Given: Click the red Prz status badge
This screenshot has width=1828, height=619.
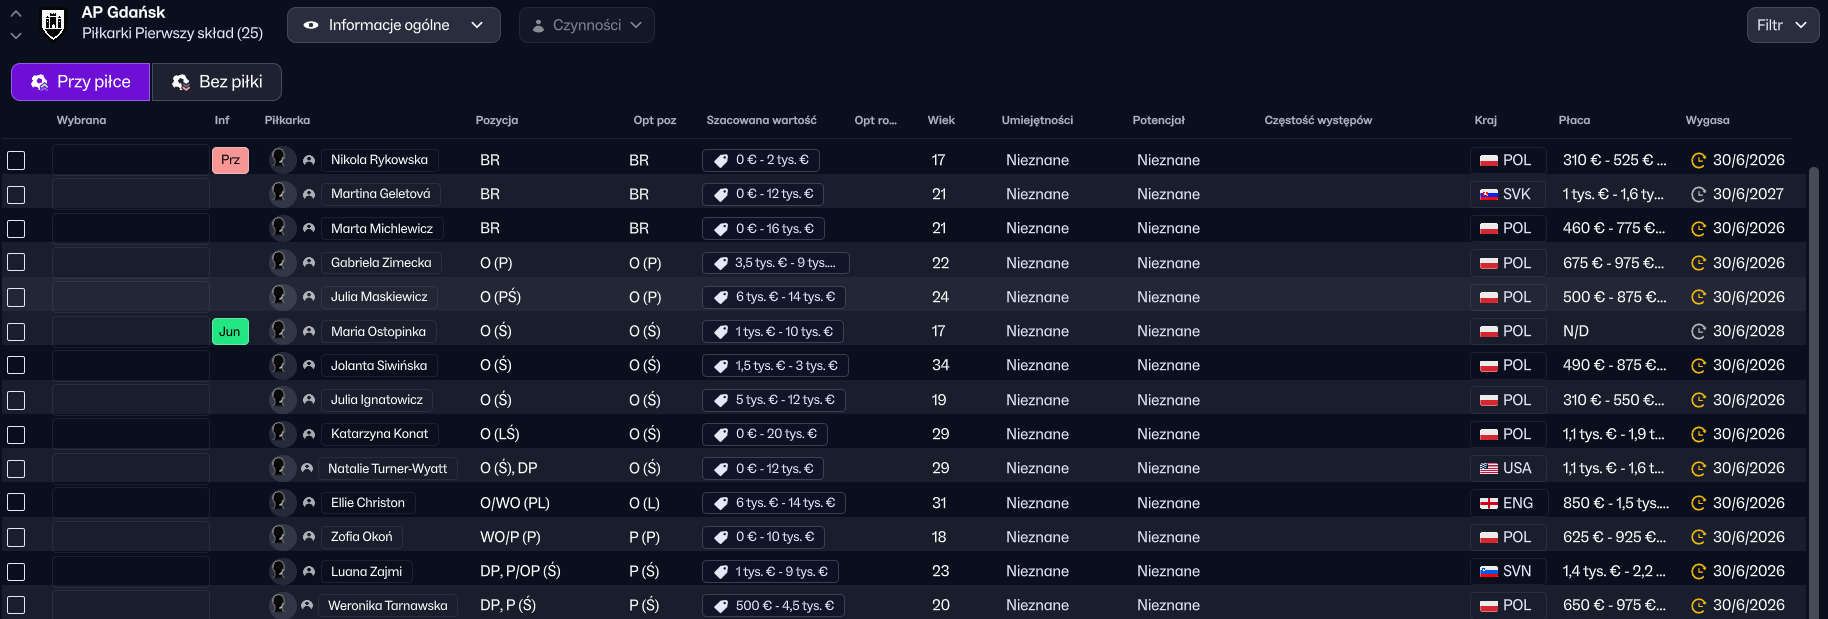Looking at the screenshot, I should tap(230, 160).
